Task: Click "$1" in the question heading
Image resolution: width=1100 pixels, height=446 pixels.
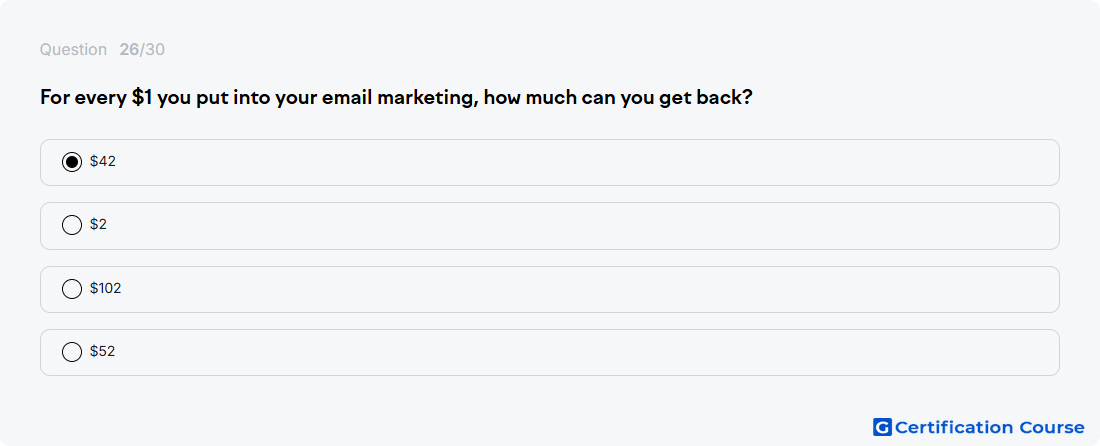Action: pyautogui.click(x=142, y=97)
